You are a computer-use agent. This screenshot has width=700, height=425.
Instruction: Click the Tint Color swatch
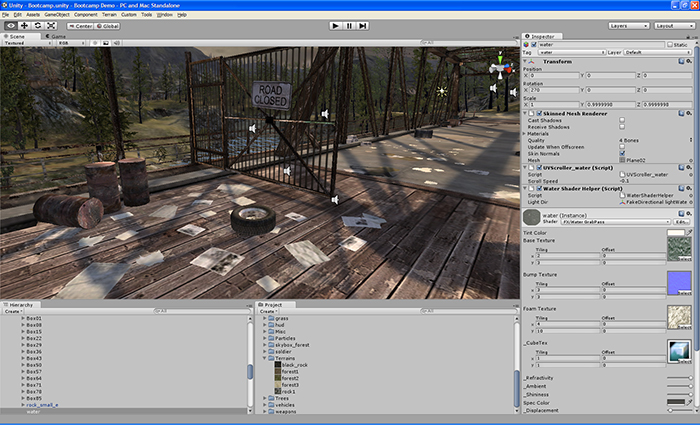pos(675,233)
